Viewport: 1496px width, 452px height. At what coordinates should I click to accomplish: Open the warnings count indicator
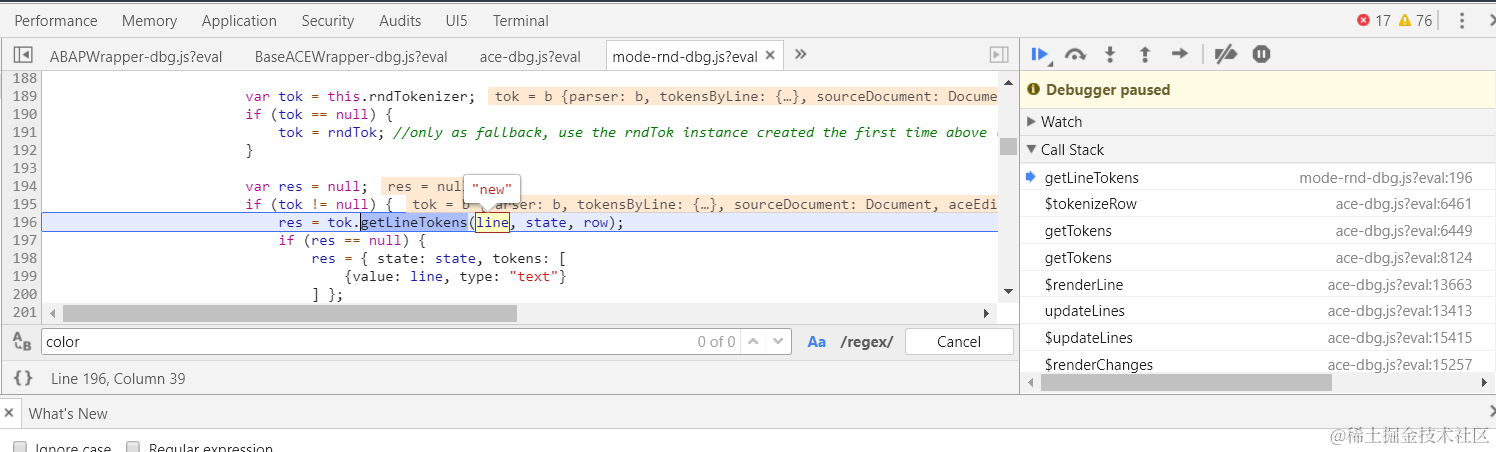(x=1415, y=20)
